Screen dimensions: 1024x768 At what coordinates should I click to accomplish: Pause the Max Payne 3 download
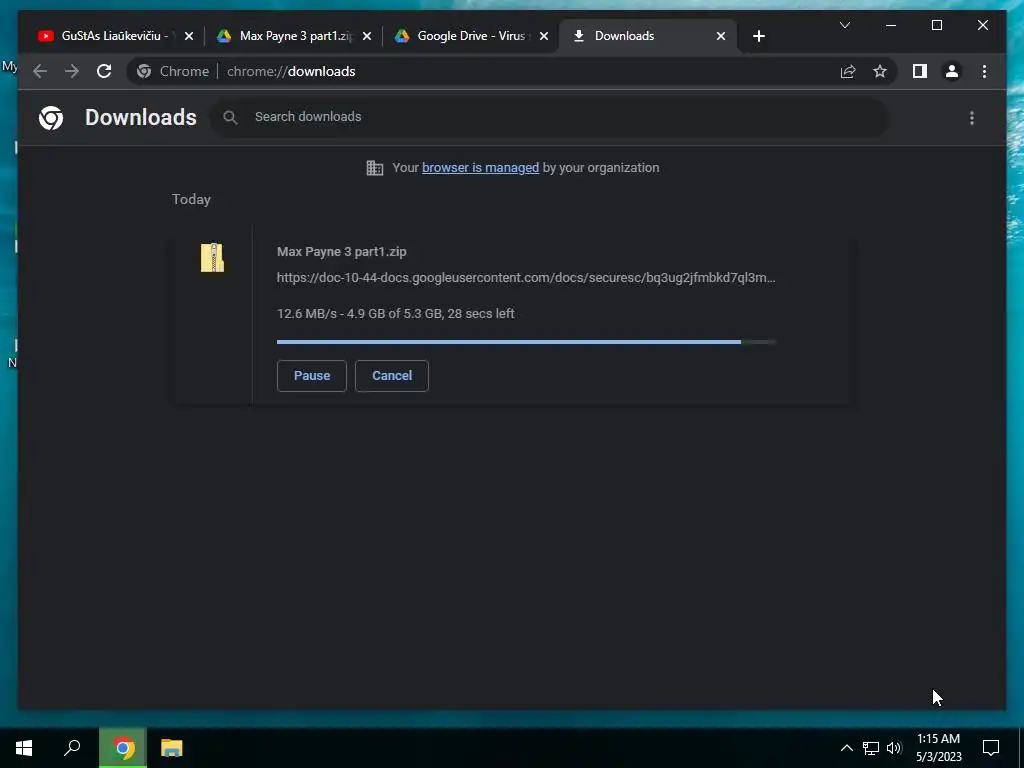[x=312, y=376]
